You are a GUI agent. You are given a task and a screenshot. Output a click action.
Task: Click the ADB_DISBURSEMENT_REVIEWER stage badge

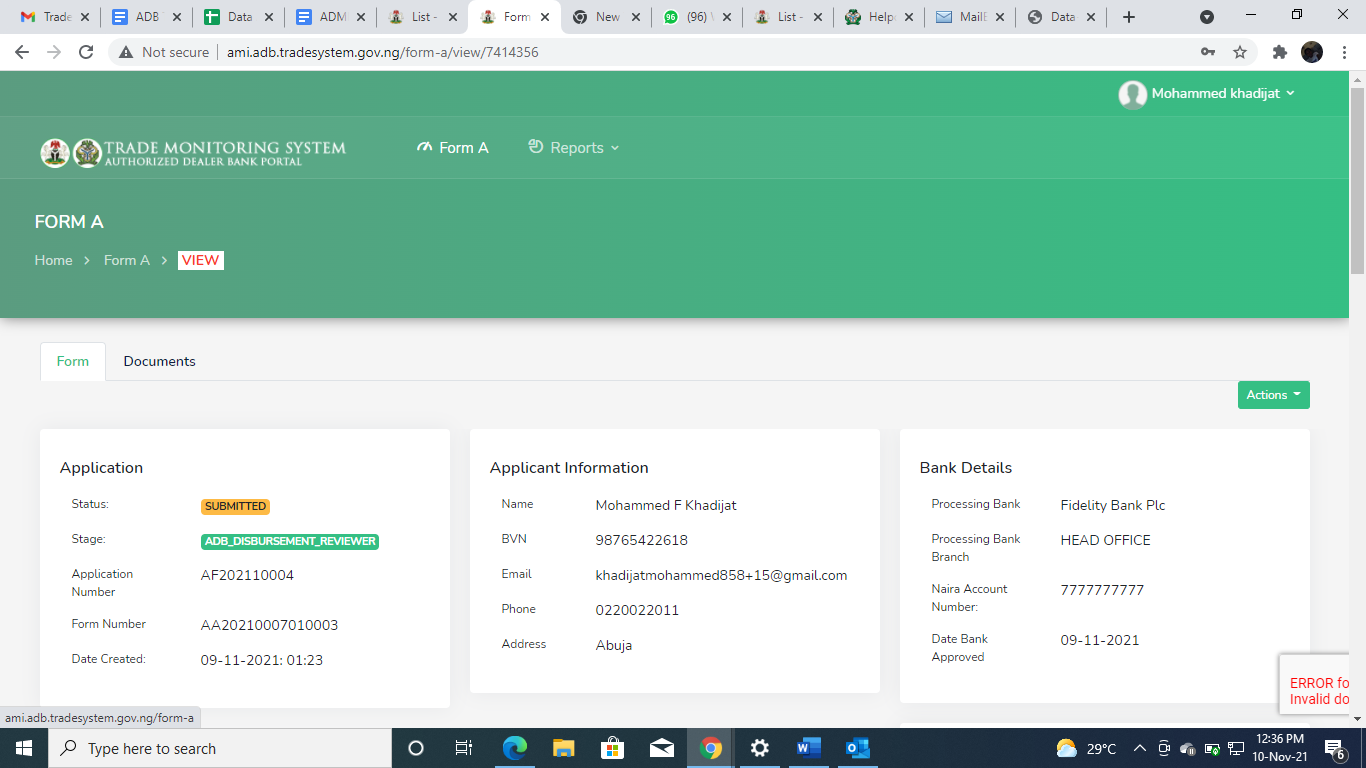[290, 542]
